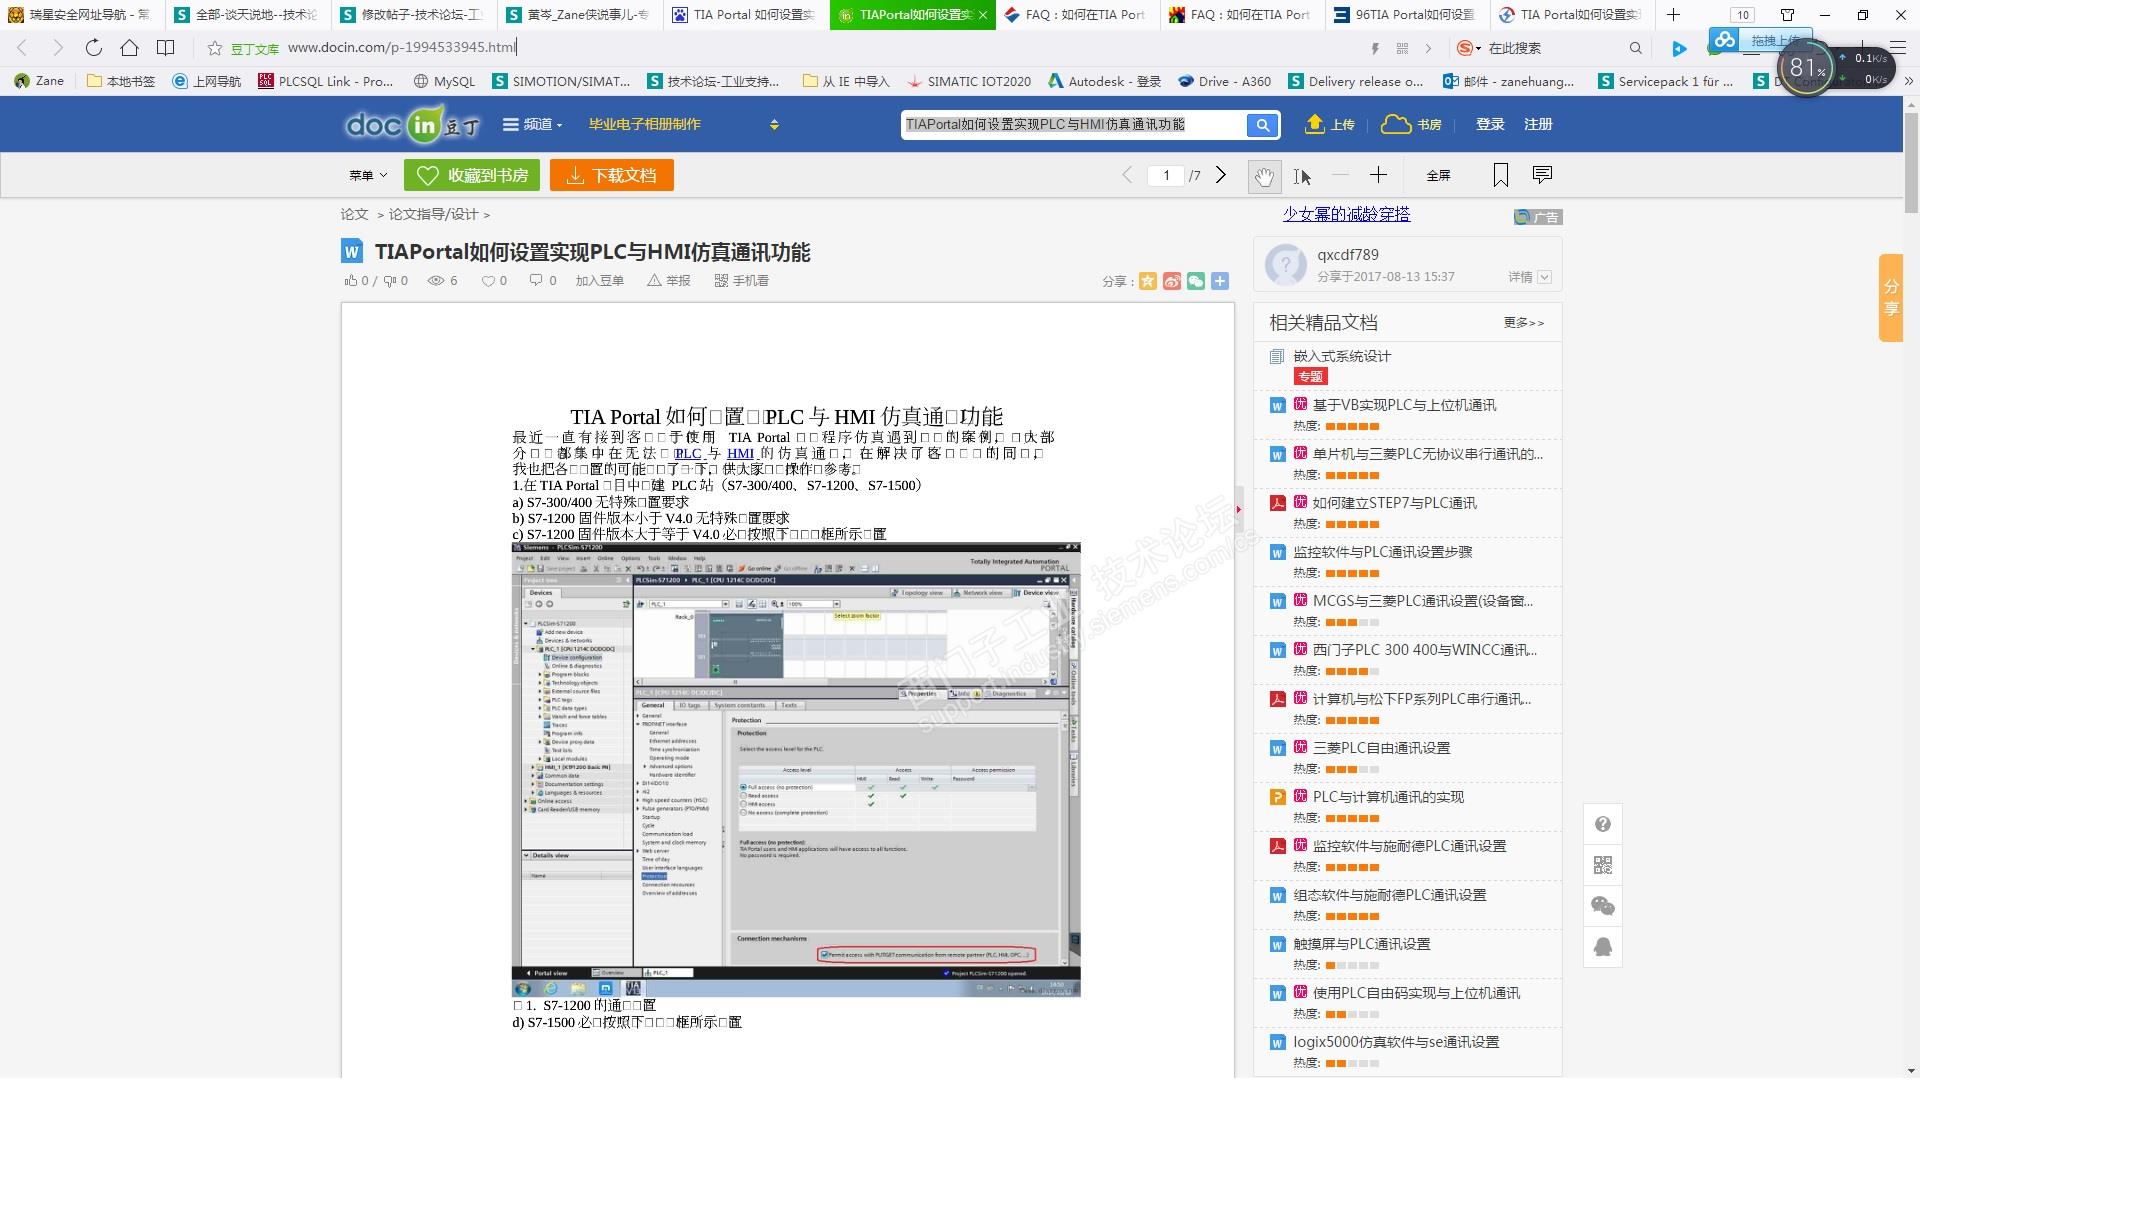
Task: Open 如何建立STEP7与PLC通讯 related document link
Action: (x=1394, y=503)
